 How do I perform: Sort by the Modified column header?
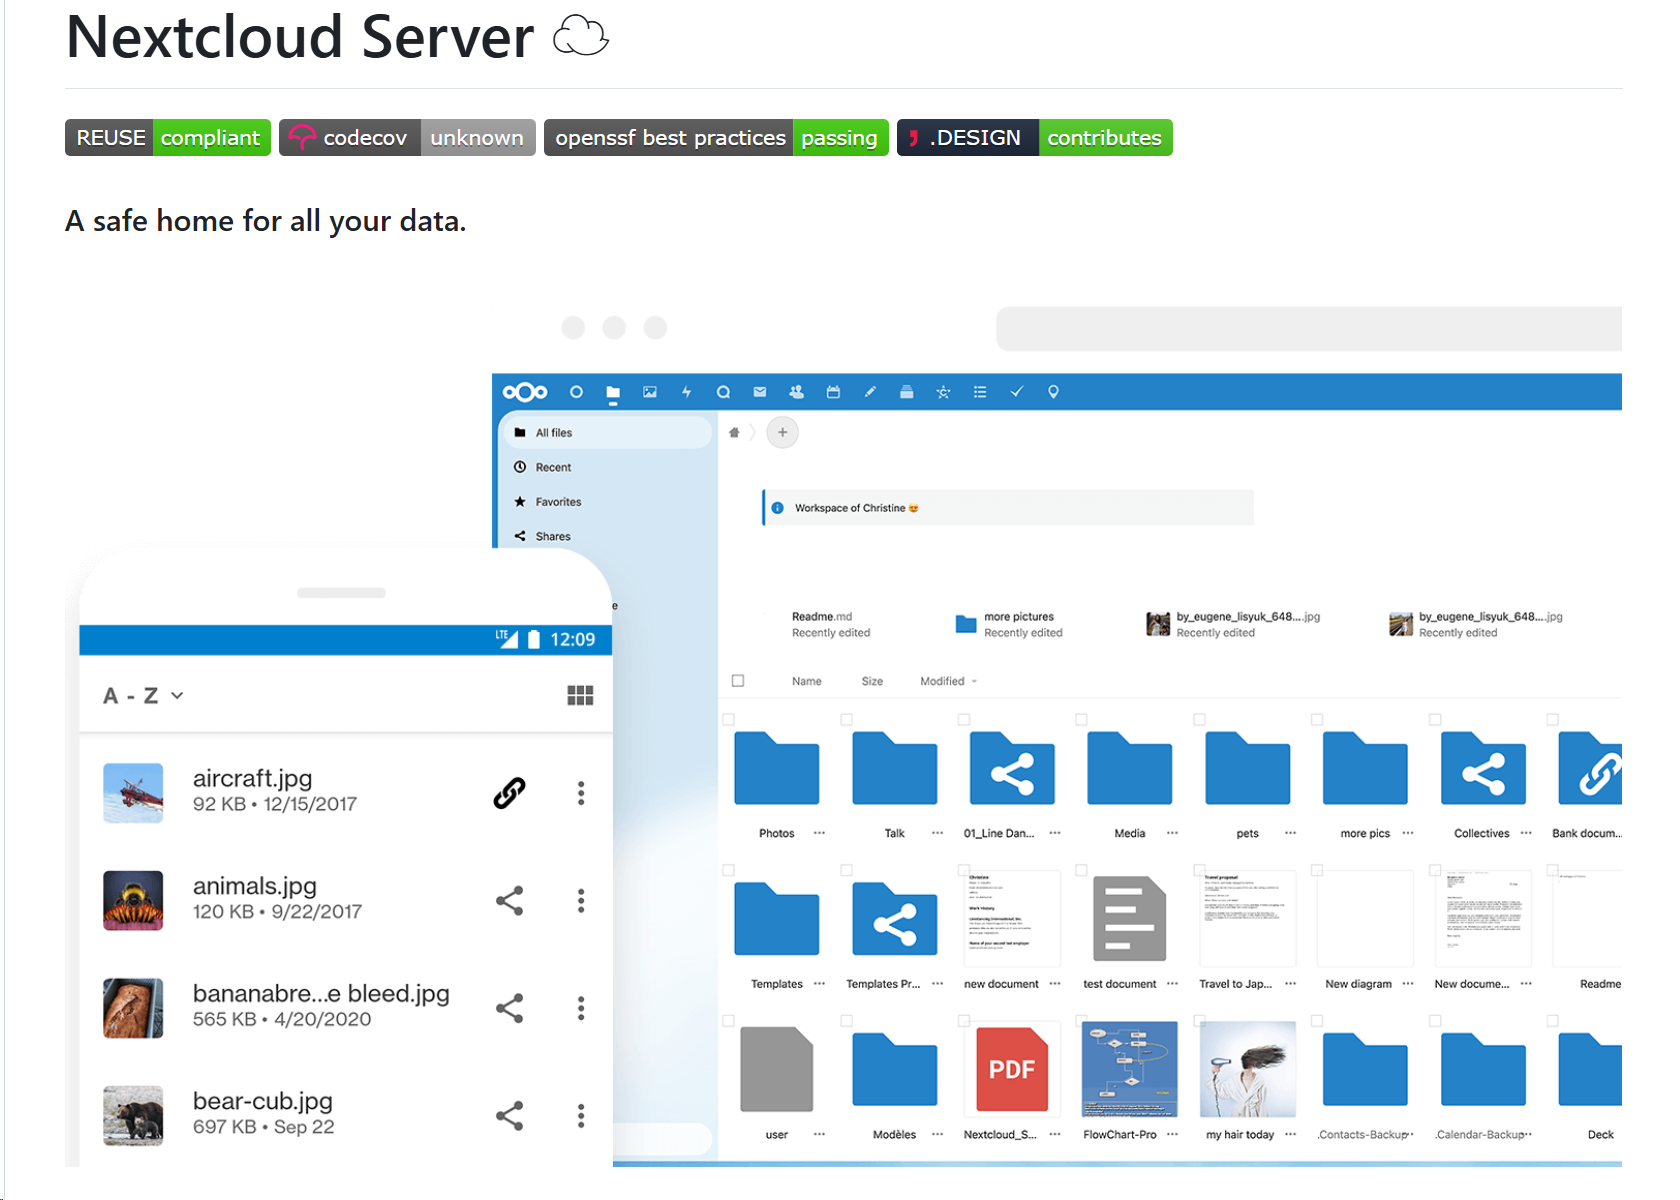pos(948,681)
